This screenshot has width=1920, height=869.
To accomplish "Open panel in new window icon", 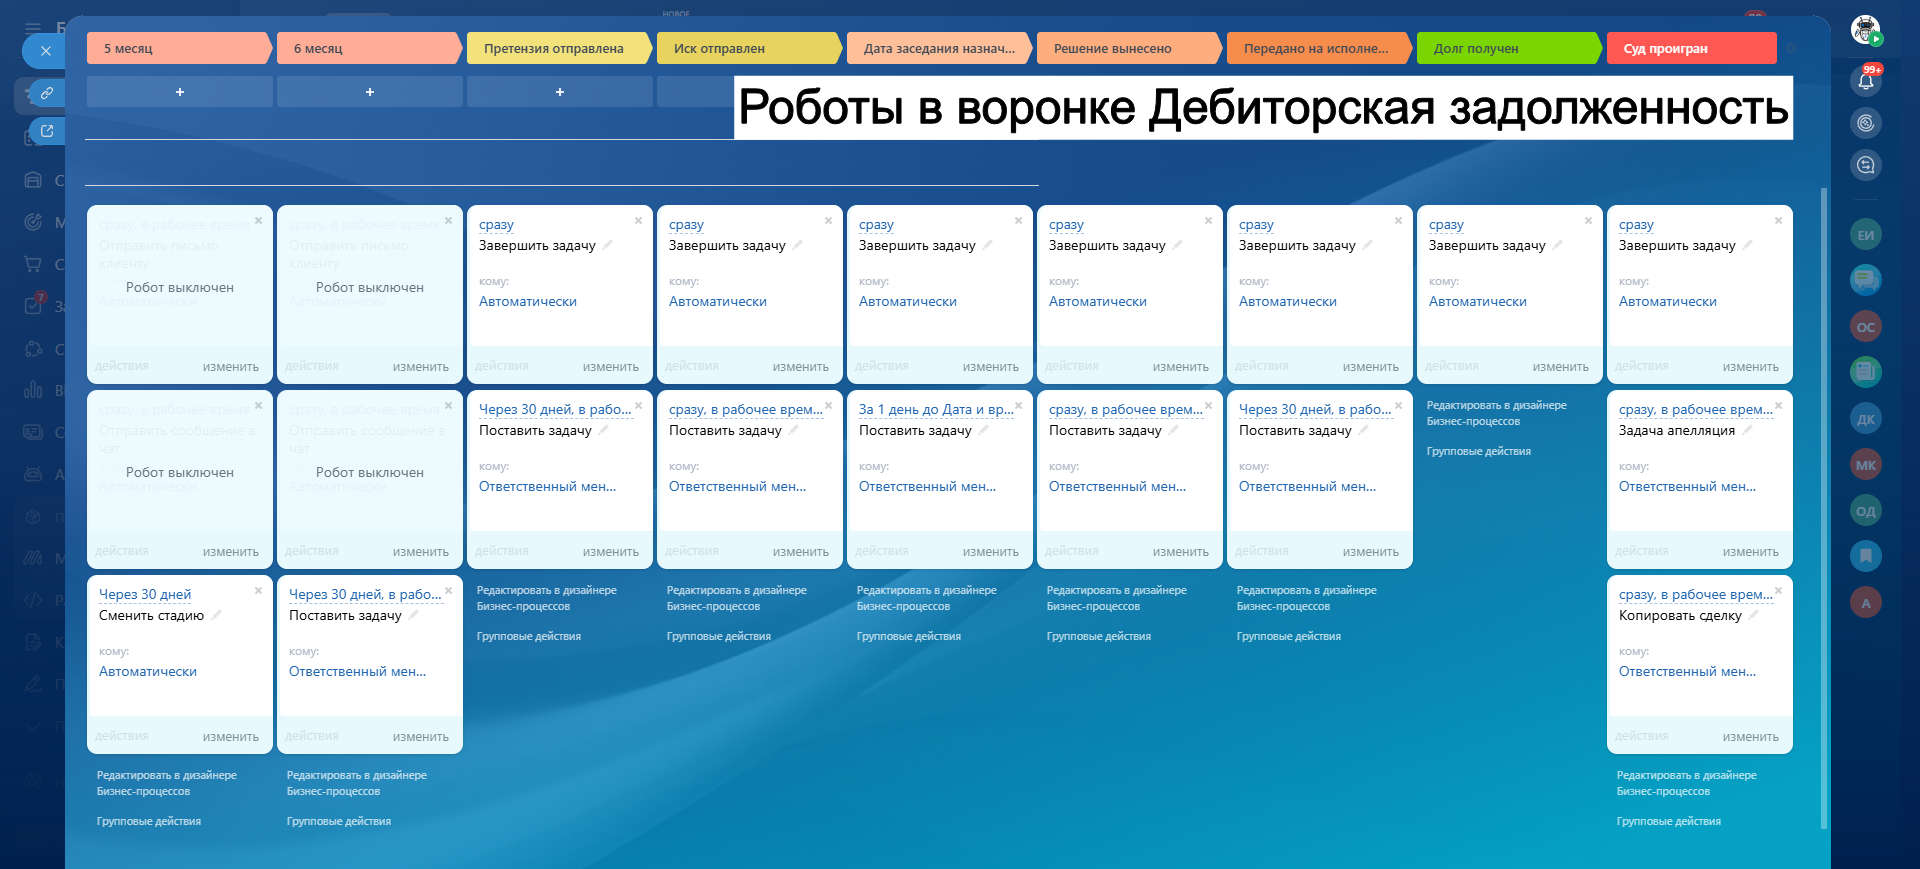I will 46,131.
